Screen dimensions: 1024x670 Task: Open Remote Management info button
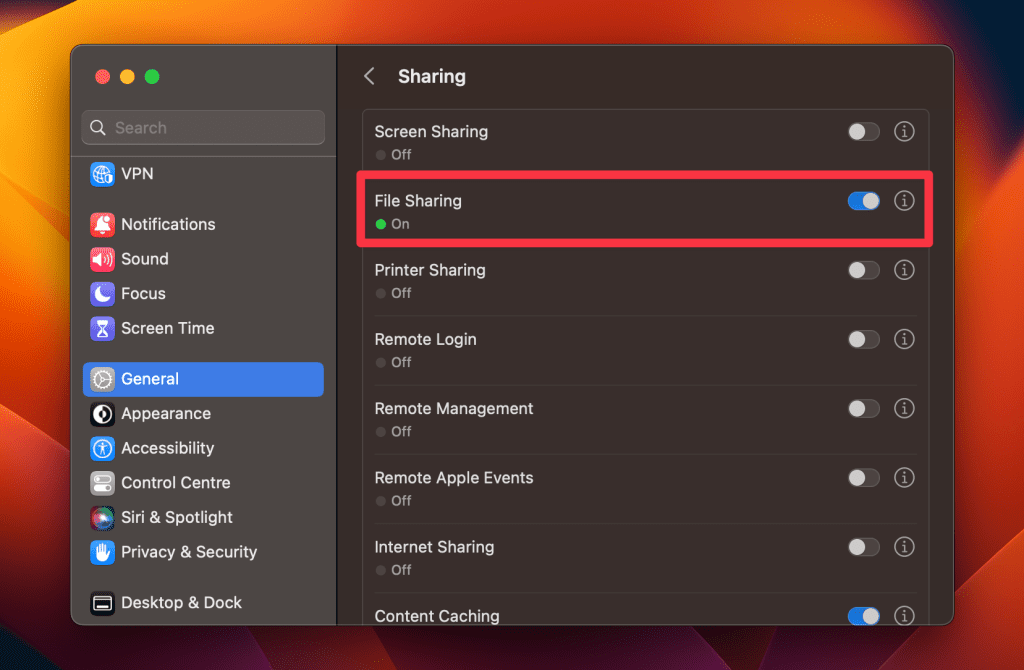pyautogui.click(x=904, y=409)
